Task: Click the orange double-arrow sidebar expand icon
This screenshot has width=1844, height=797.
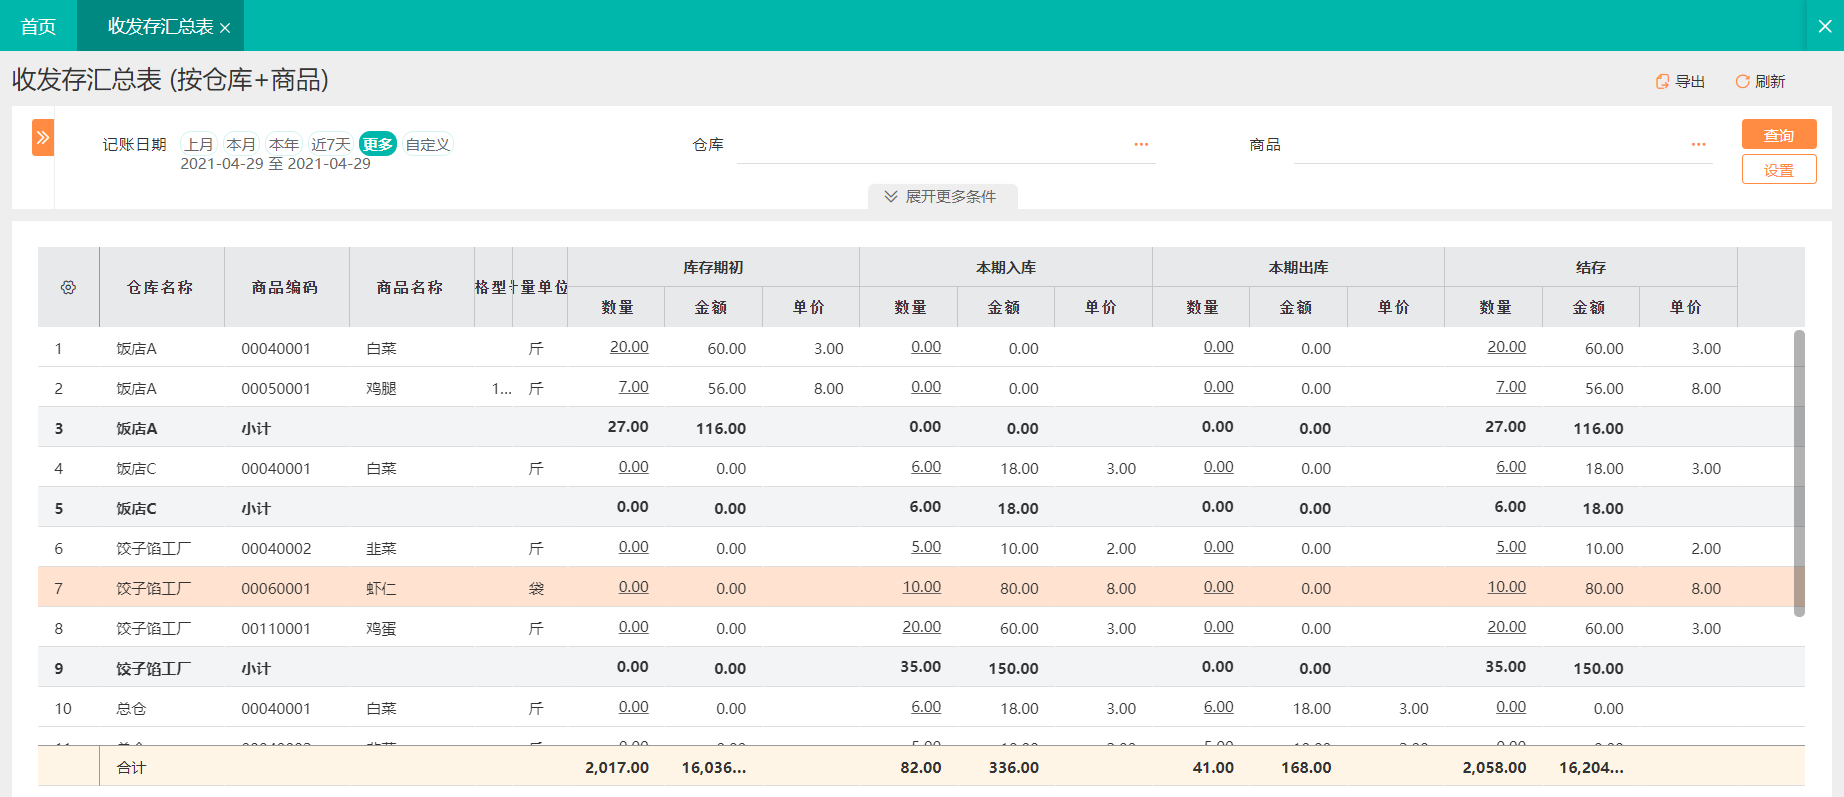Action: coord(43,138)
